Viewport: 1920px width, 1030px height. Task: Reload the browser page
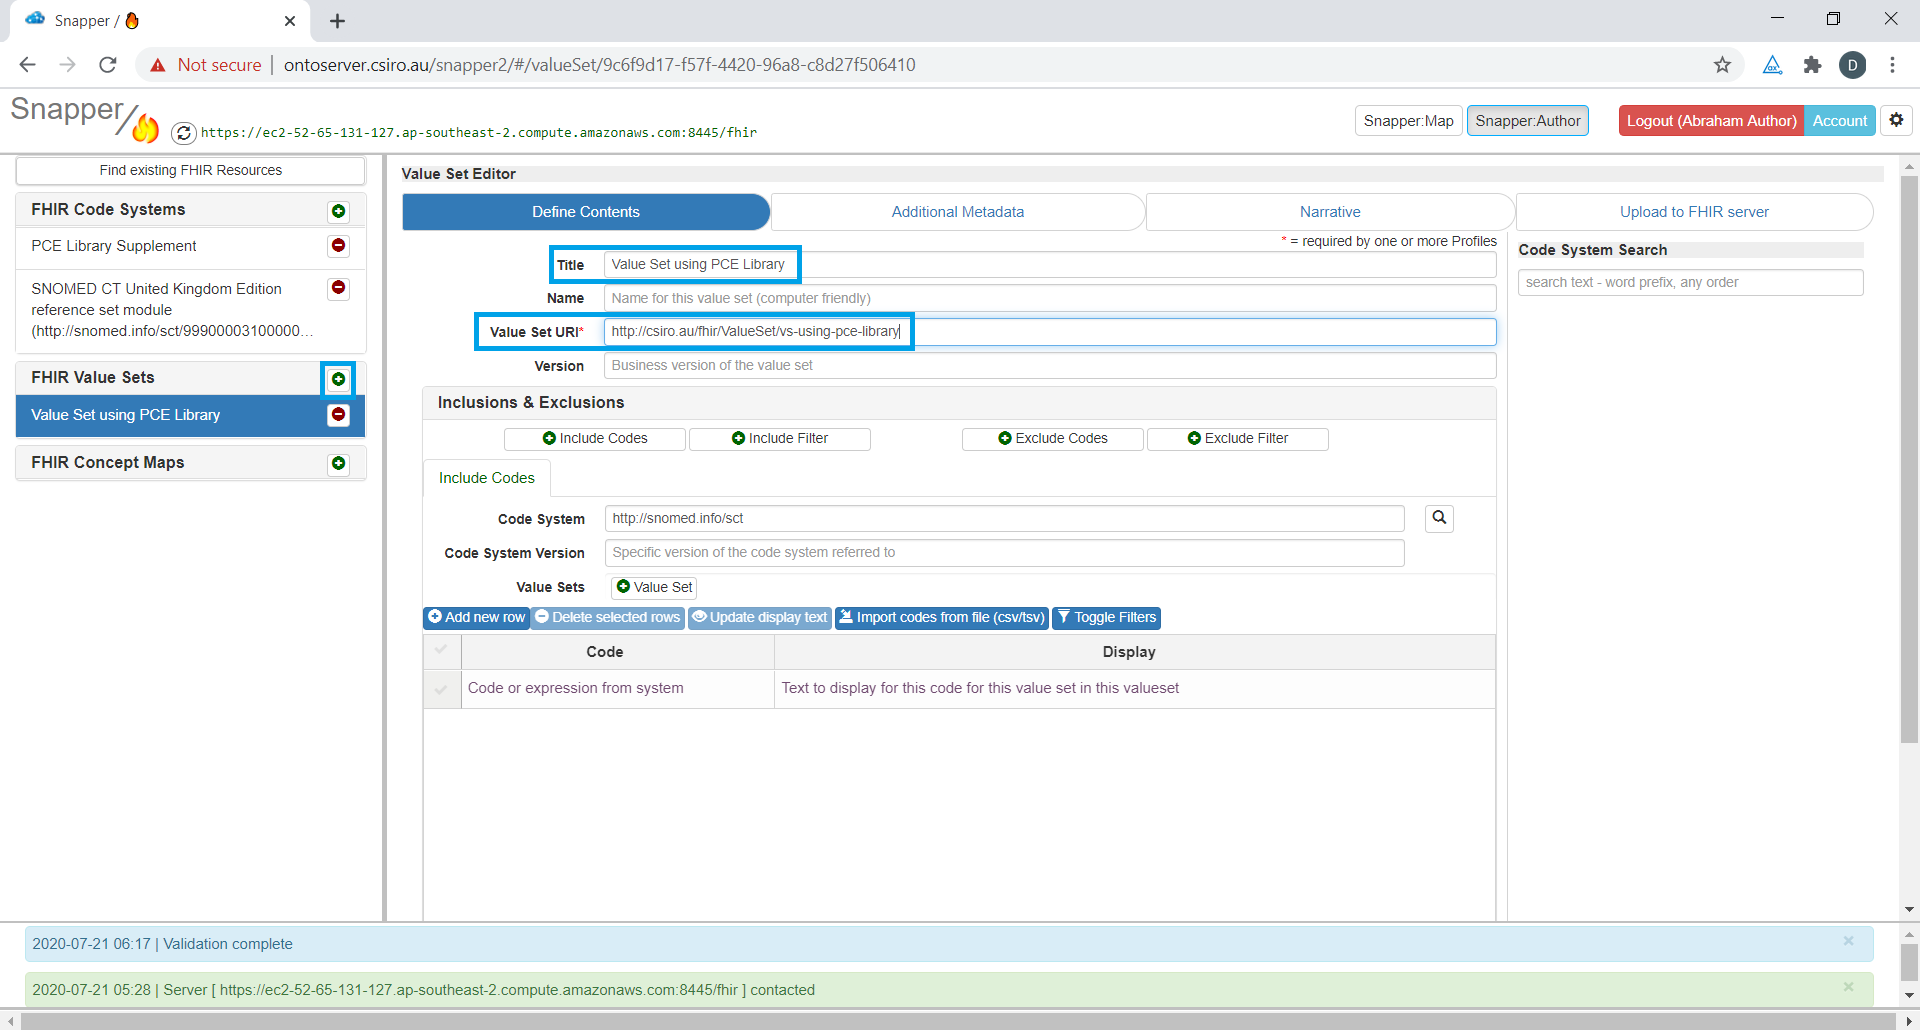108,65
